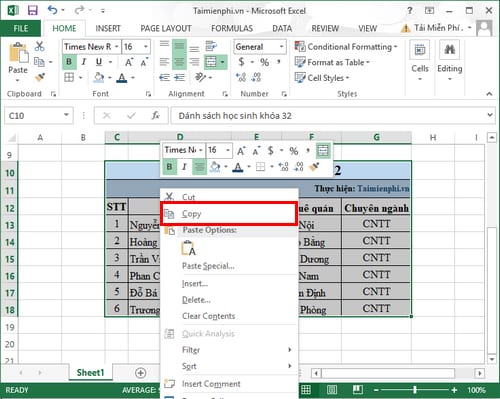Expand the Cell Styles dropdown
This screenshot has width=500, height=399.
(x=347, y=78)
